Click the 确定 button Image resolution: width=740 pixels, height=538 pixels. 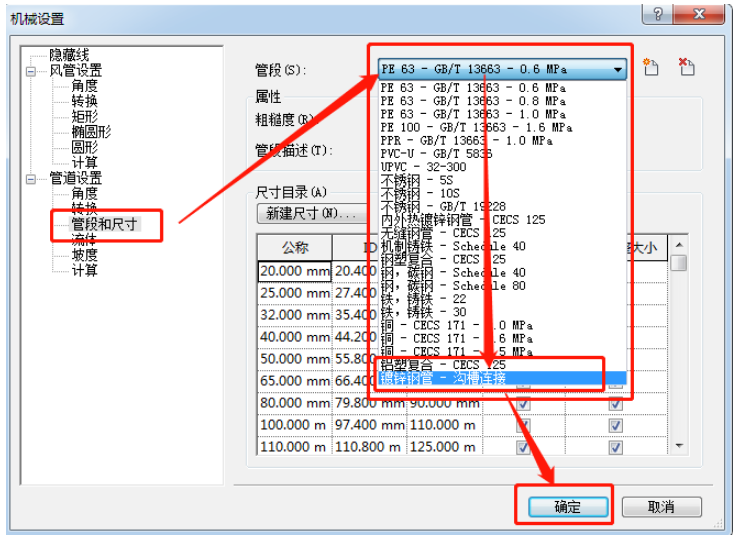click(x=568, y=507)
